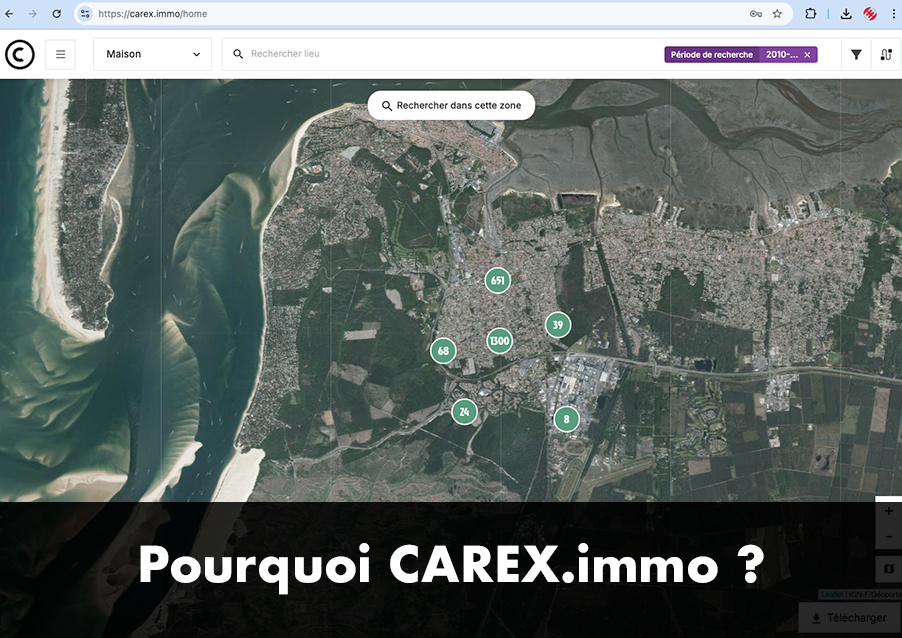Open the hamburger menu button
Viewport: 902px width, 638px height.
[x=60, y=55]
